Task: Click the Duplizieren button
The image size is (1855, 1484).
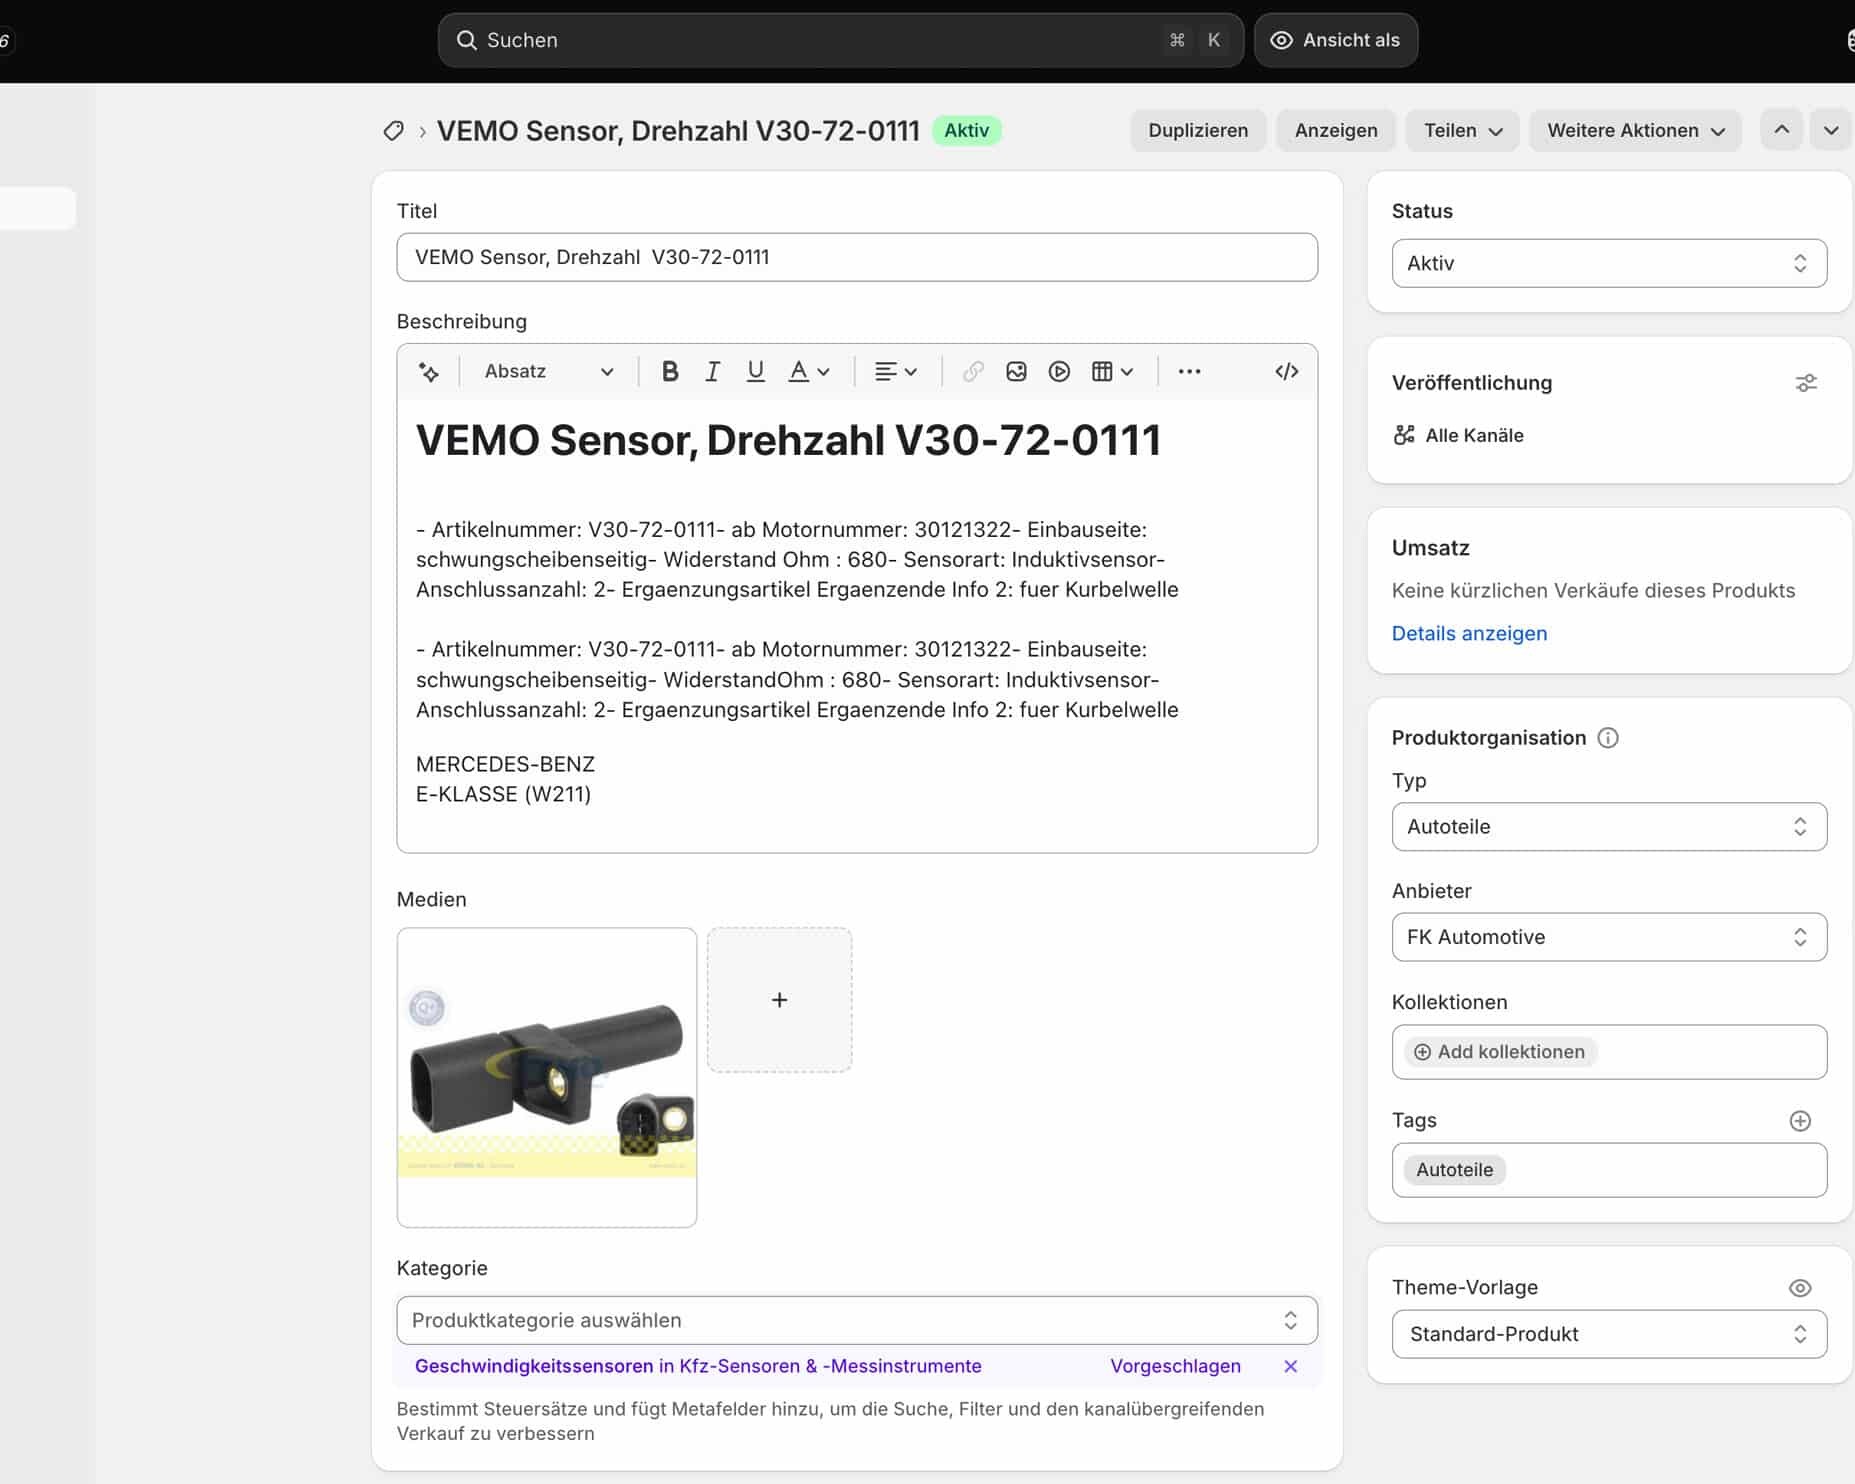Action: [x=1198, y=130]
